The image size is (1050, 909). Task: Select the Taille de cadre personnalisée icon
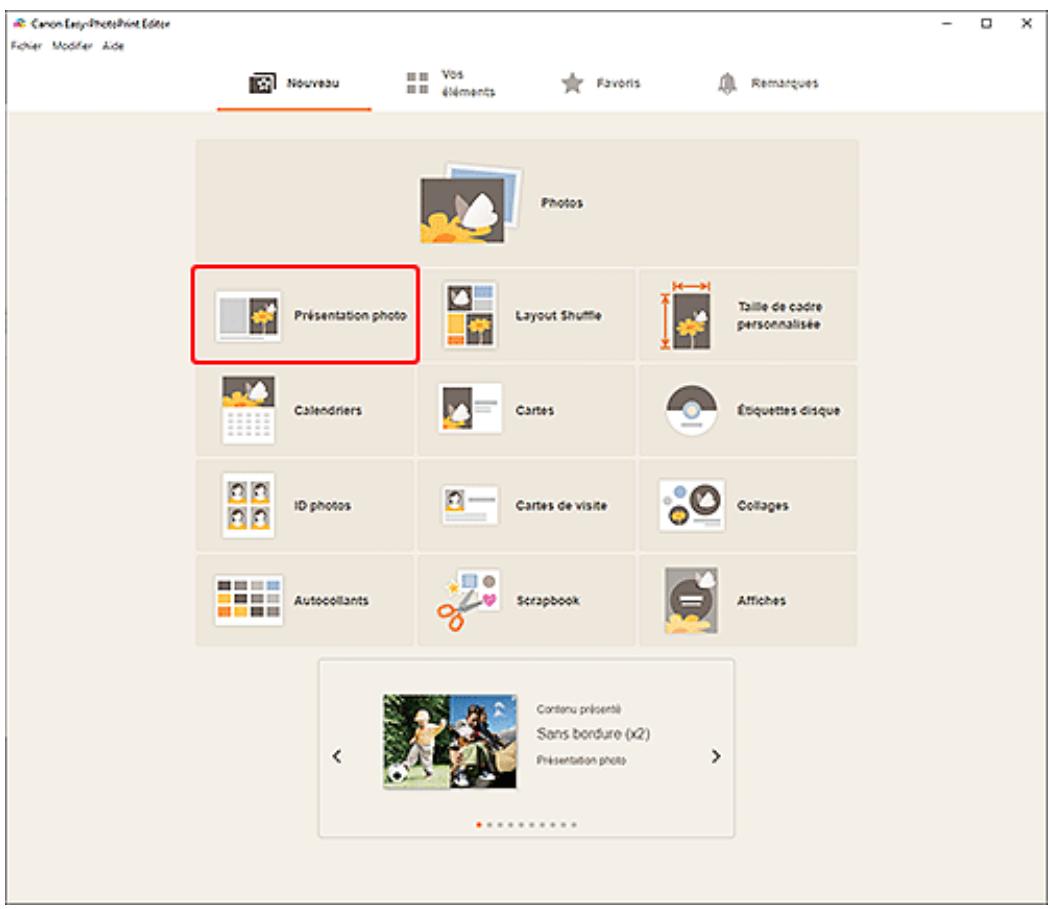pyautogui.click(x=686, y=316)
